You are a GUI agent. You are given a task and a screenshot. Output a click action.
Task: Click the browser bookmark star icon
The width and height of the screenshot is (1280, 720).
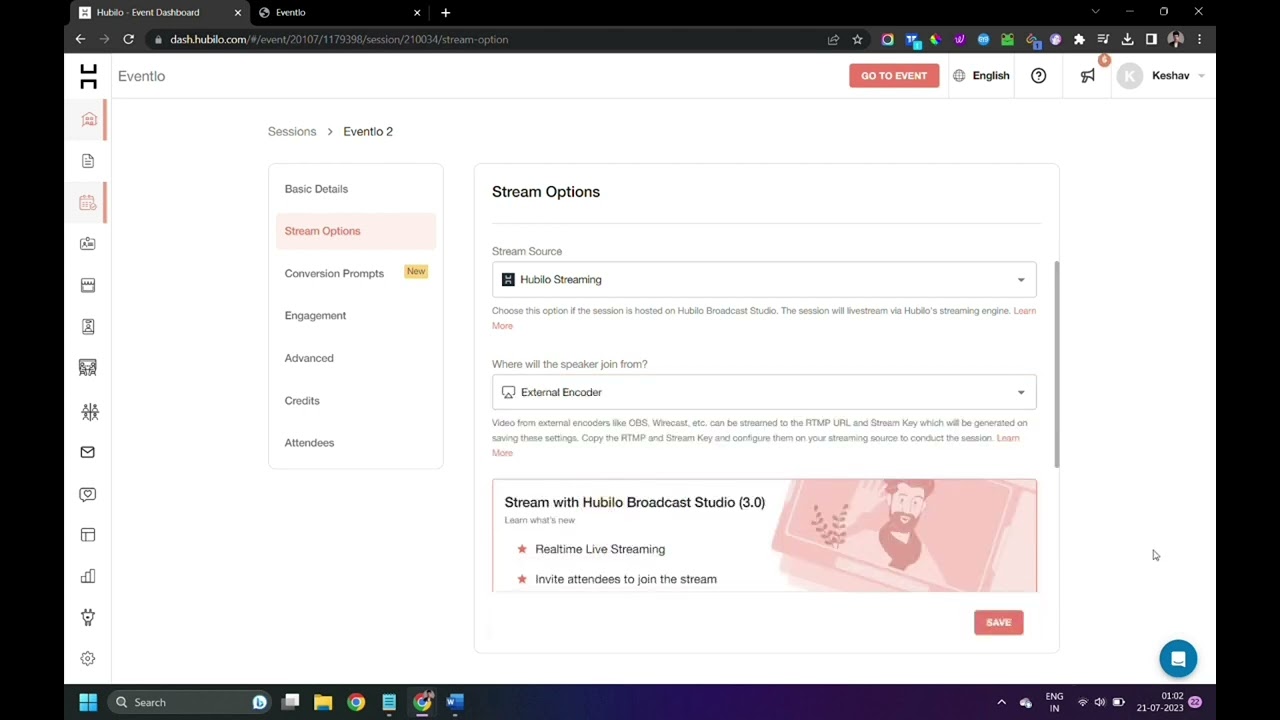[857, 39]
